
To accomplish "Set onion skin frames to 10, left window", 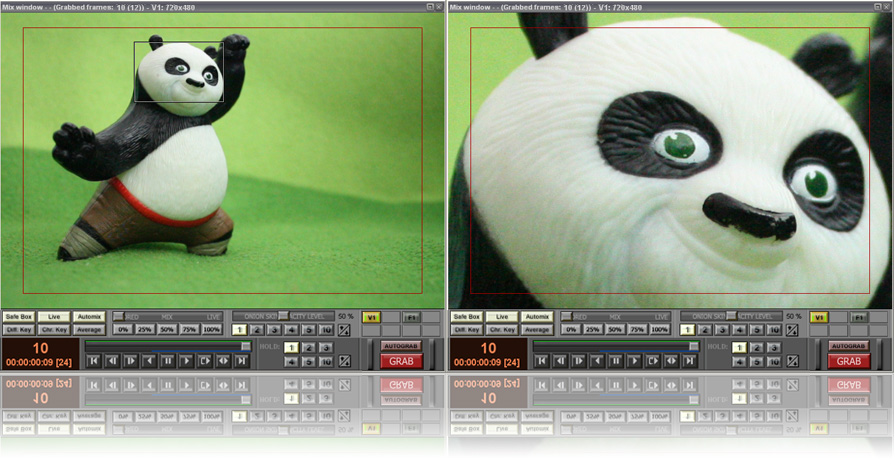I will pos(326,330).
